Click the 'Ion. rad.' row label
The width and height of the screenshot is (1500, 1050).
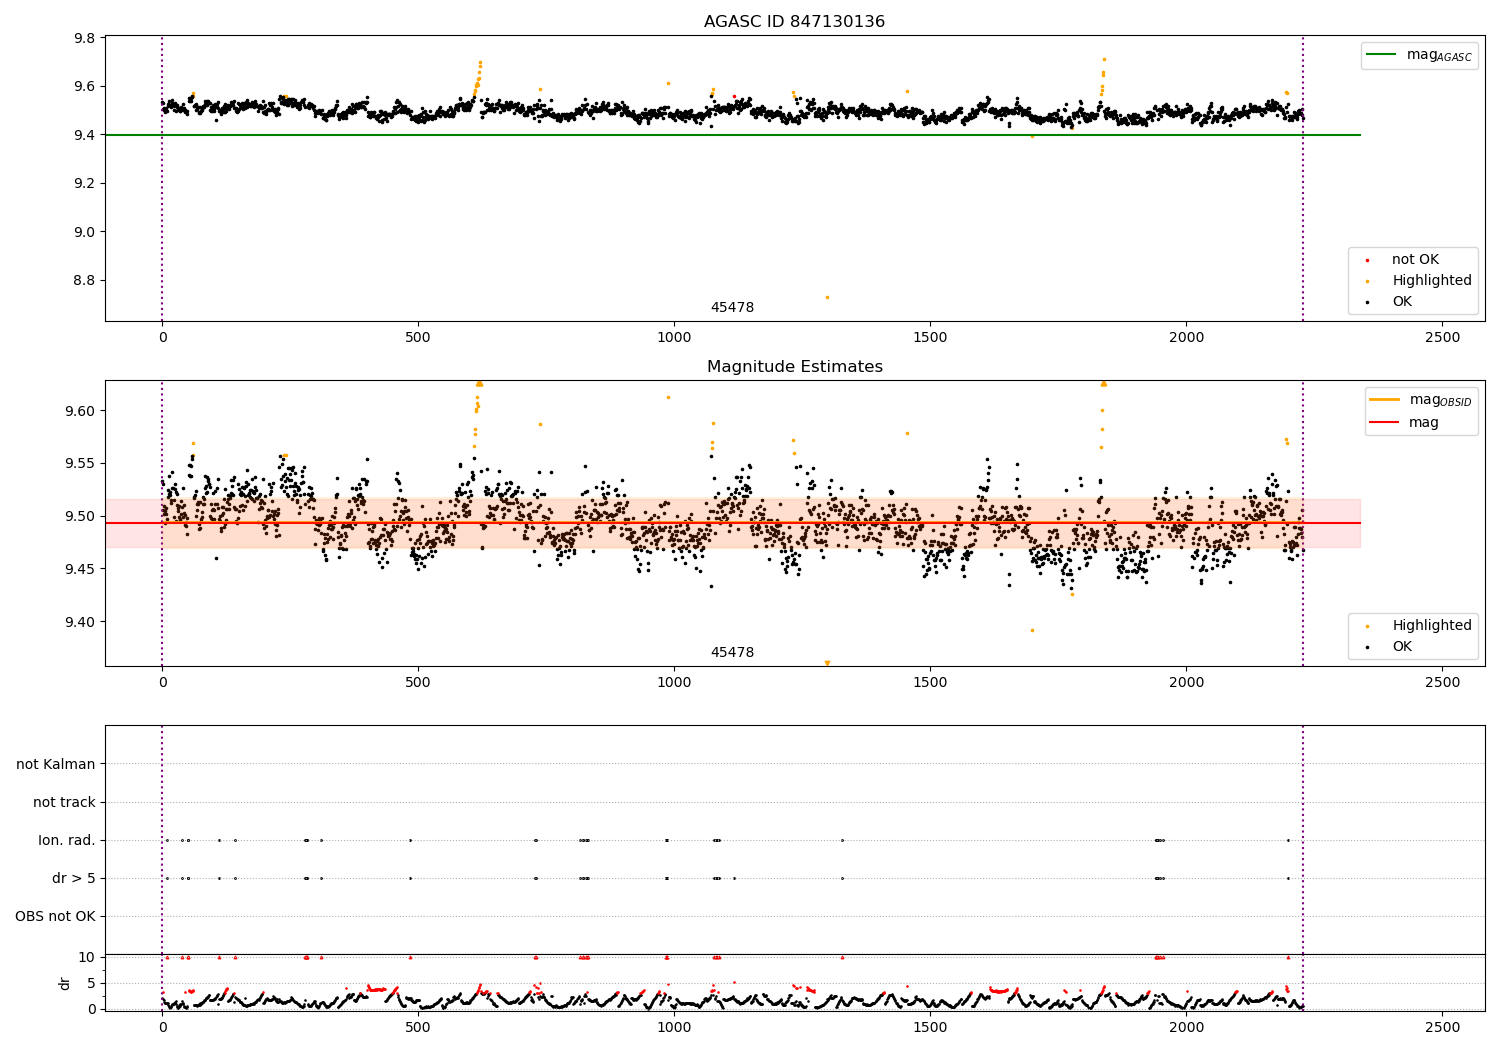pyautogui.click(x=67, y=840)
